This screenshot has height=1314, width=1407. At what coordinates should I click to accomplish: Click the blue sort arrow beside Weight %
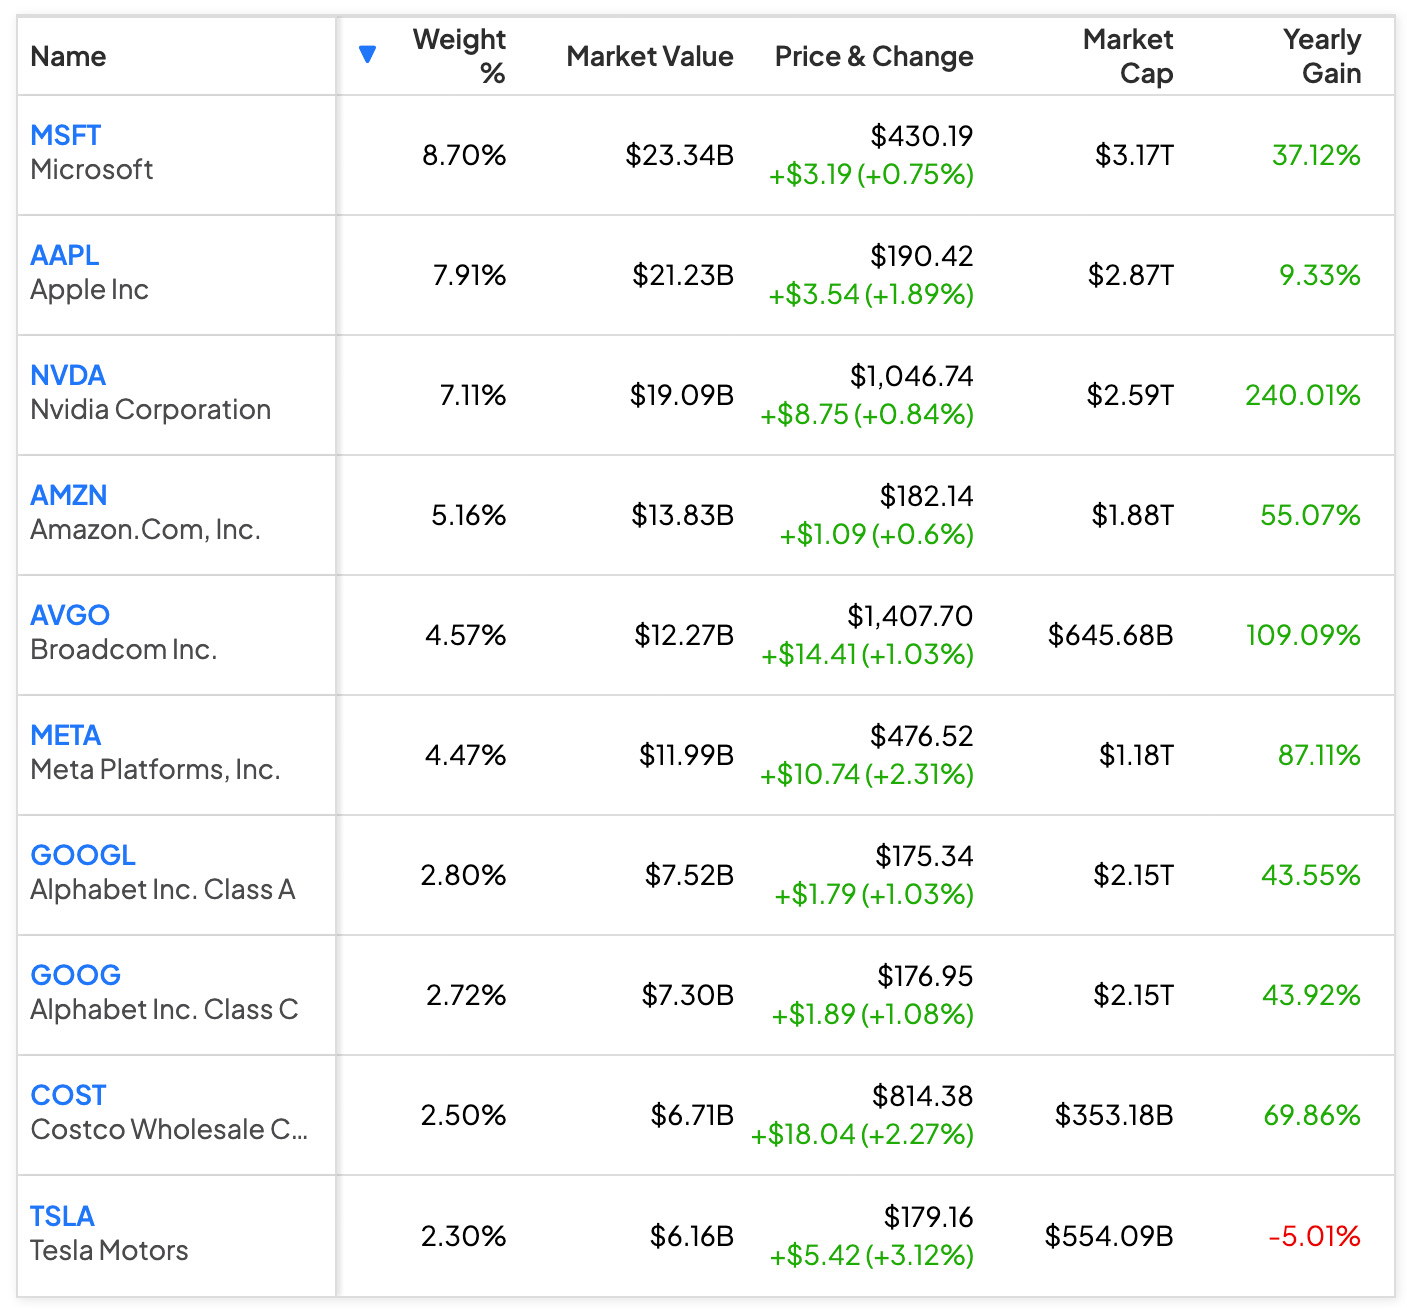367,54
